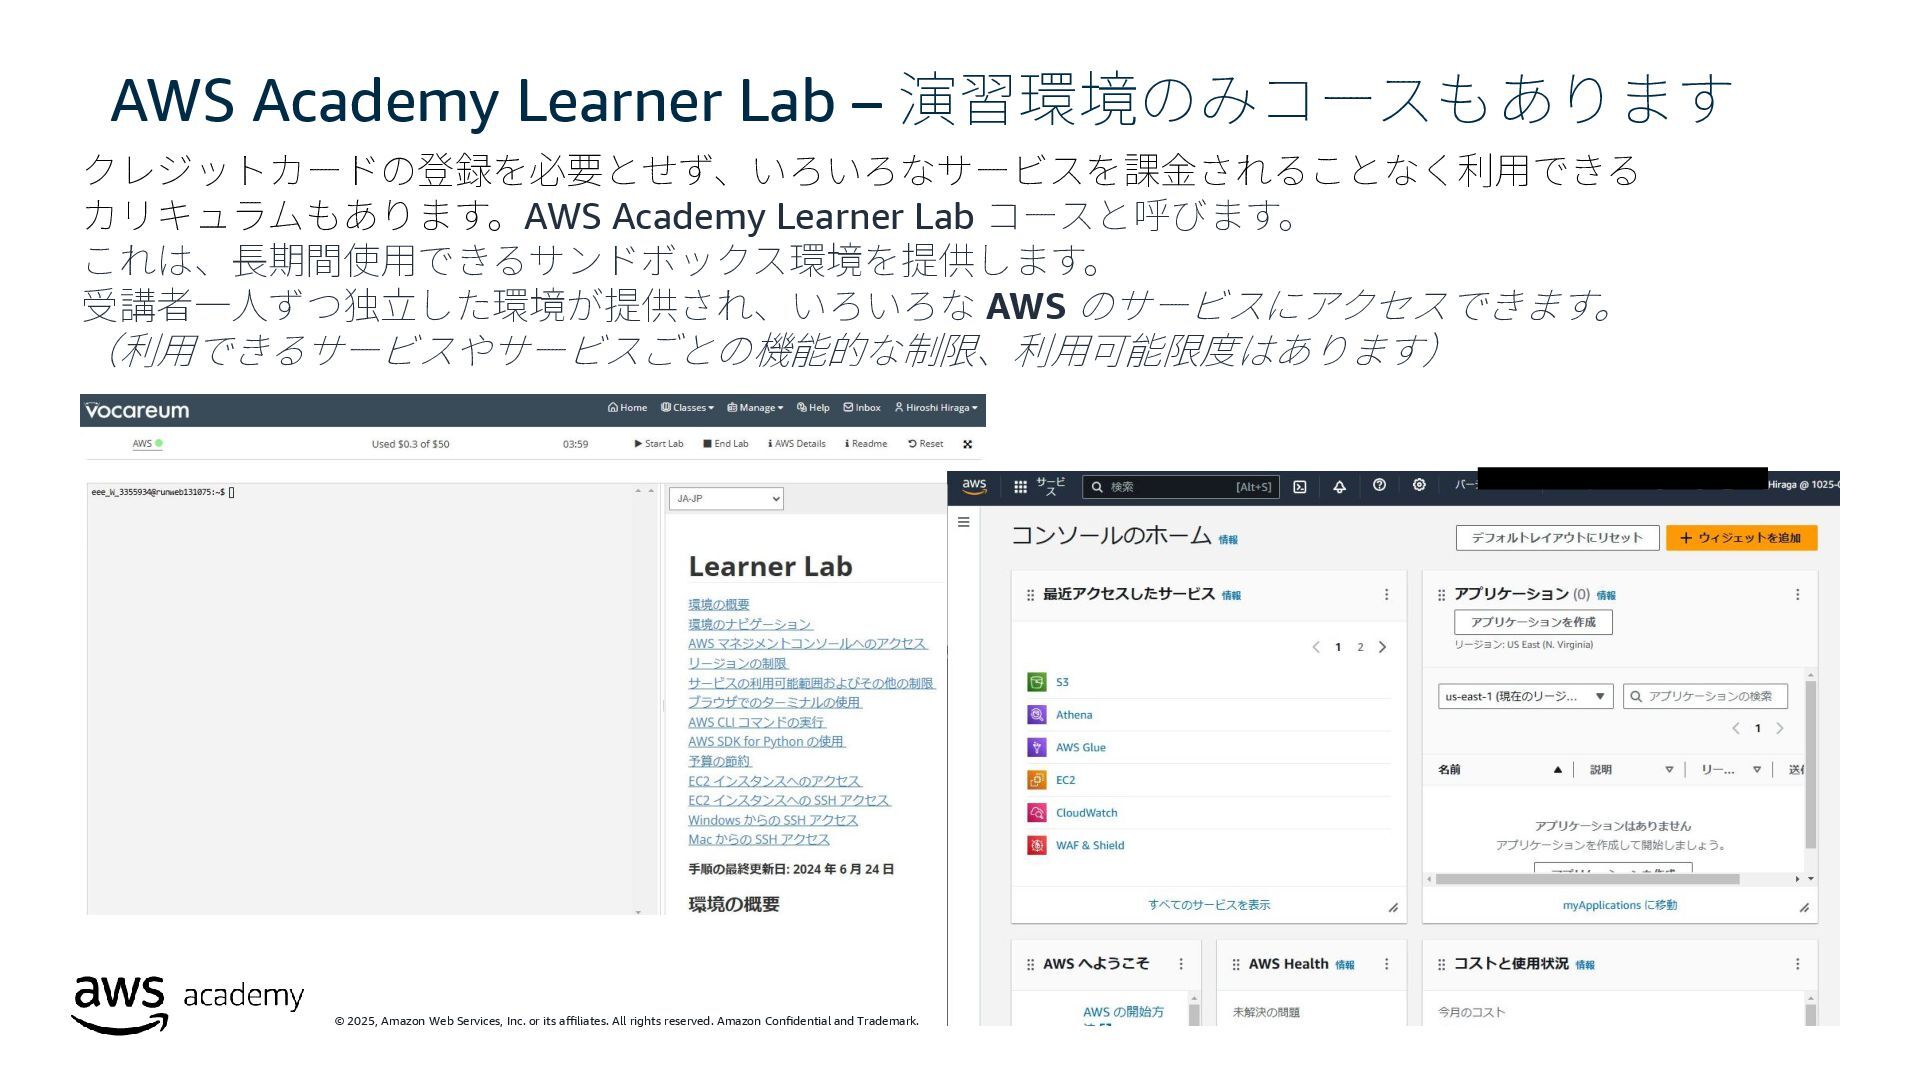Click Start Lab button

click(x=659, y=444)
